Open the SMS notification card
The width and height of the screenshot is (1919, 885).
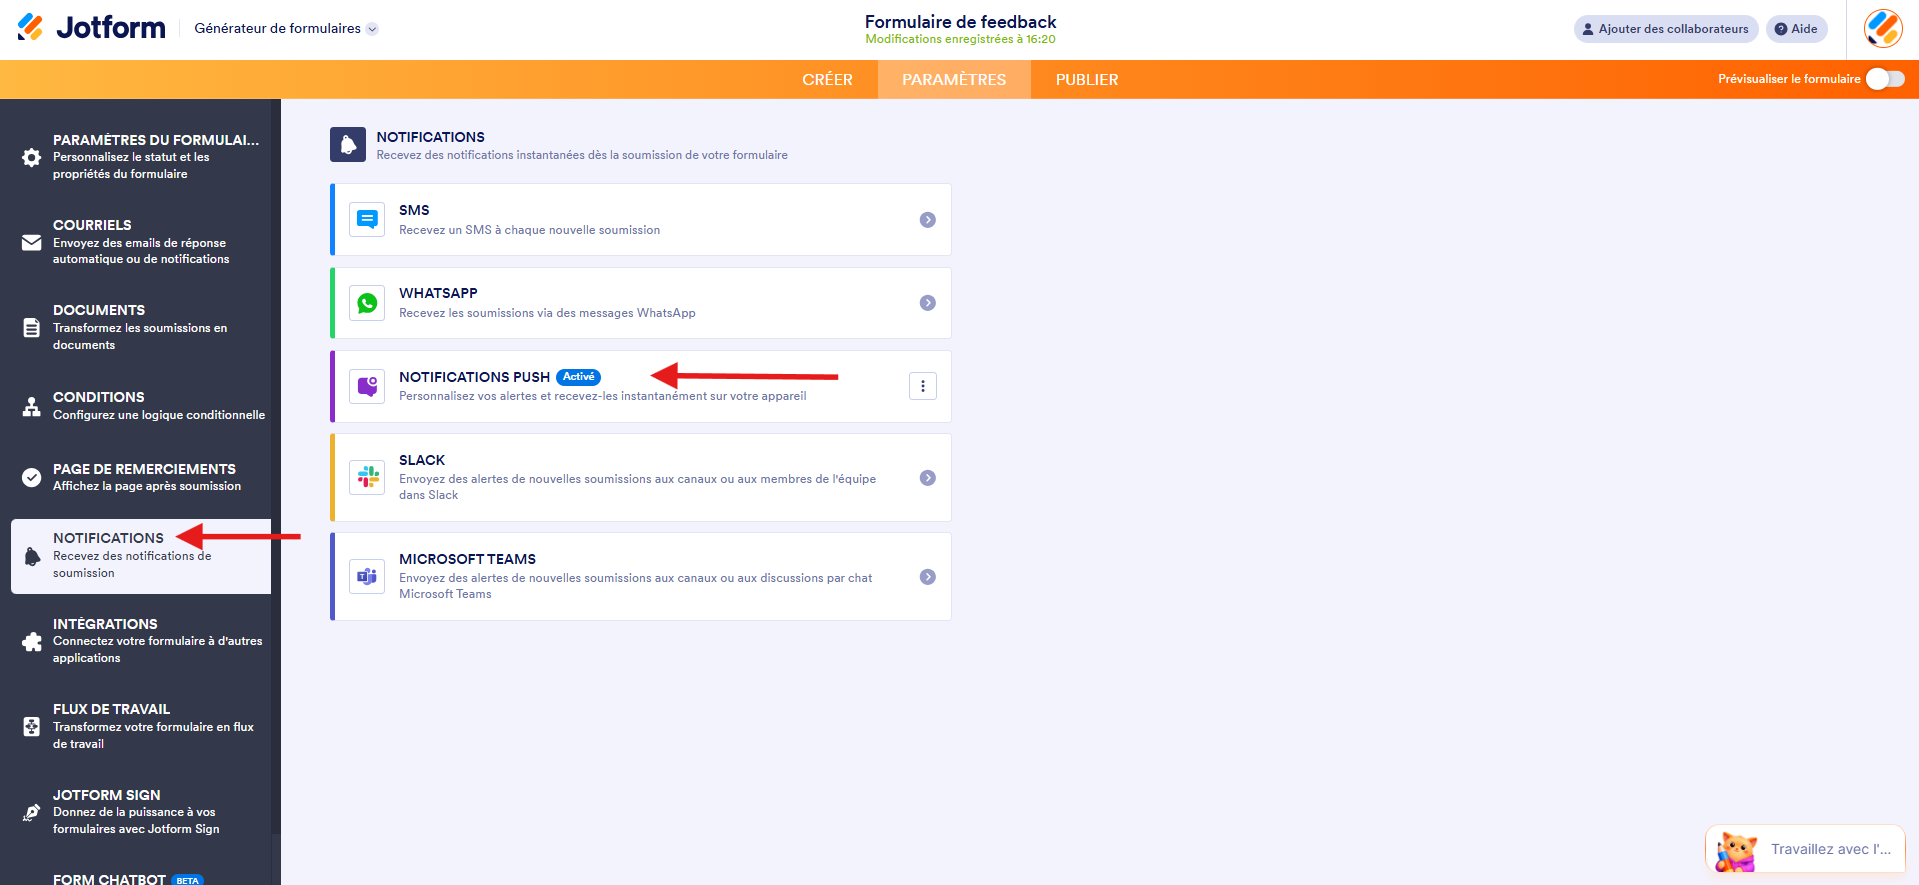click(x=641, y=219)
